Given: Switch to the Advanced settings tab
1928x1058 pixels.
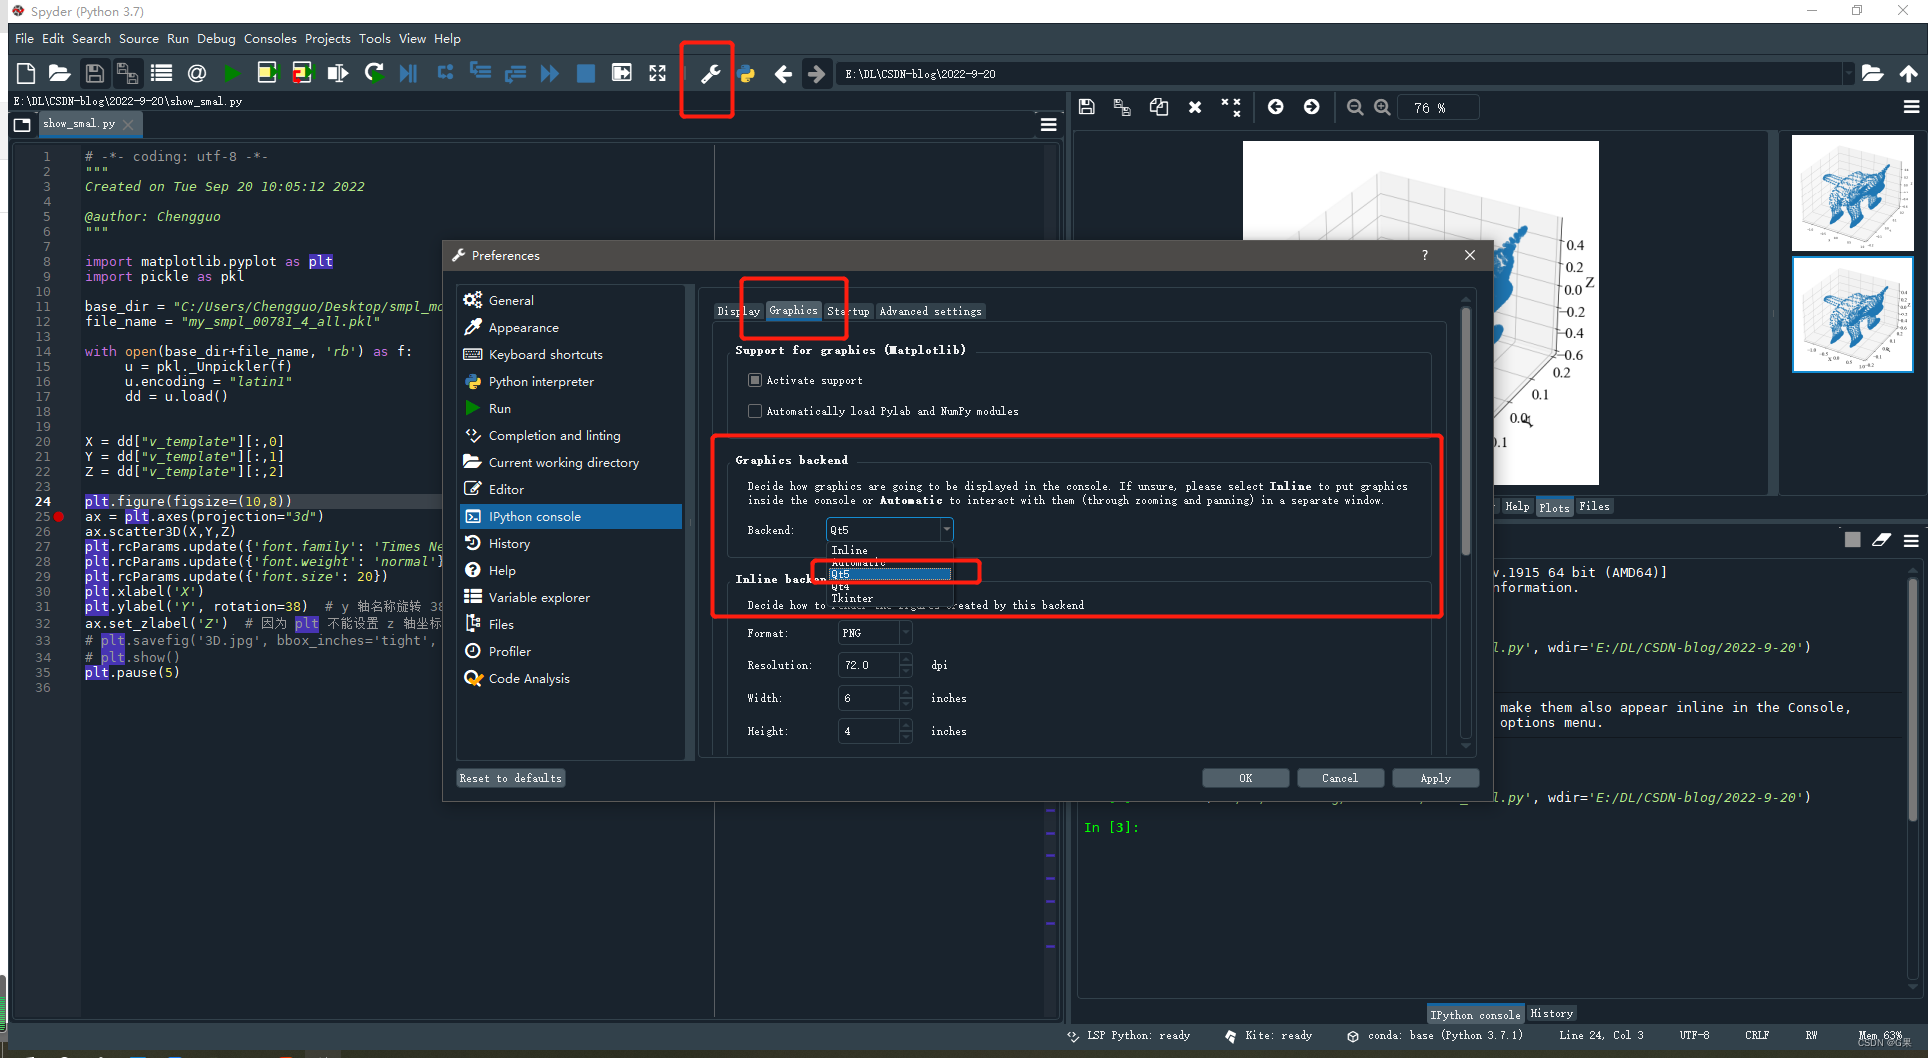Looking at the screenshot, I should coord(929,311).
